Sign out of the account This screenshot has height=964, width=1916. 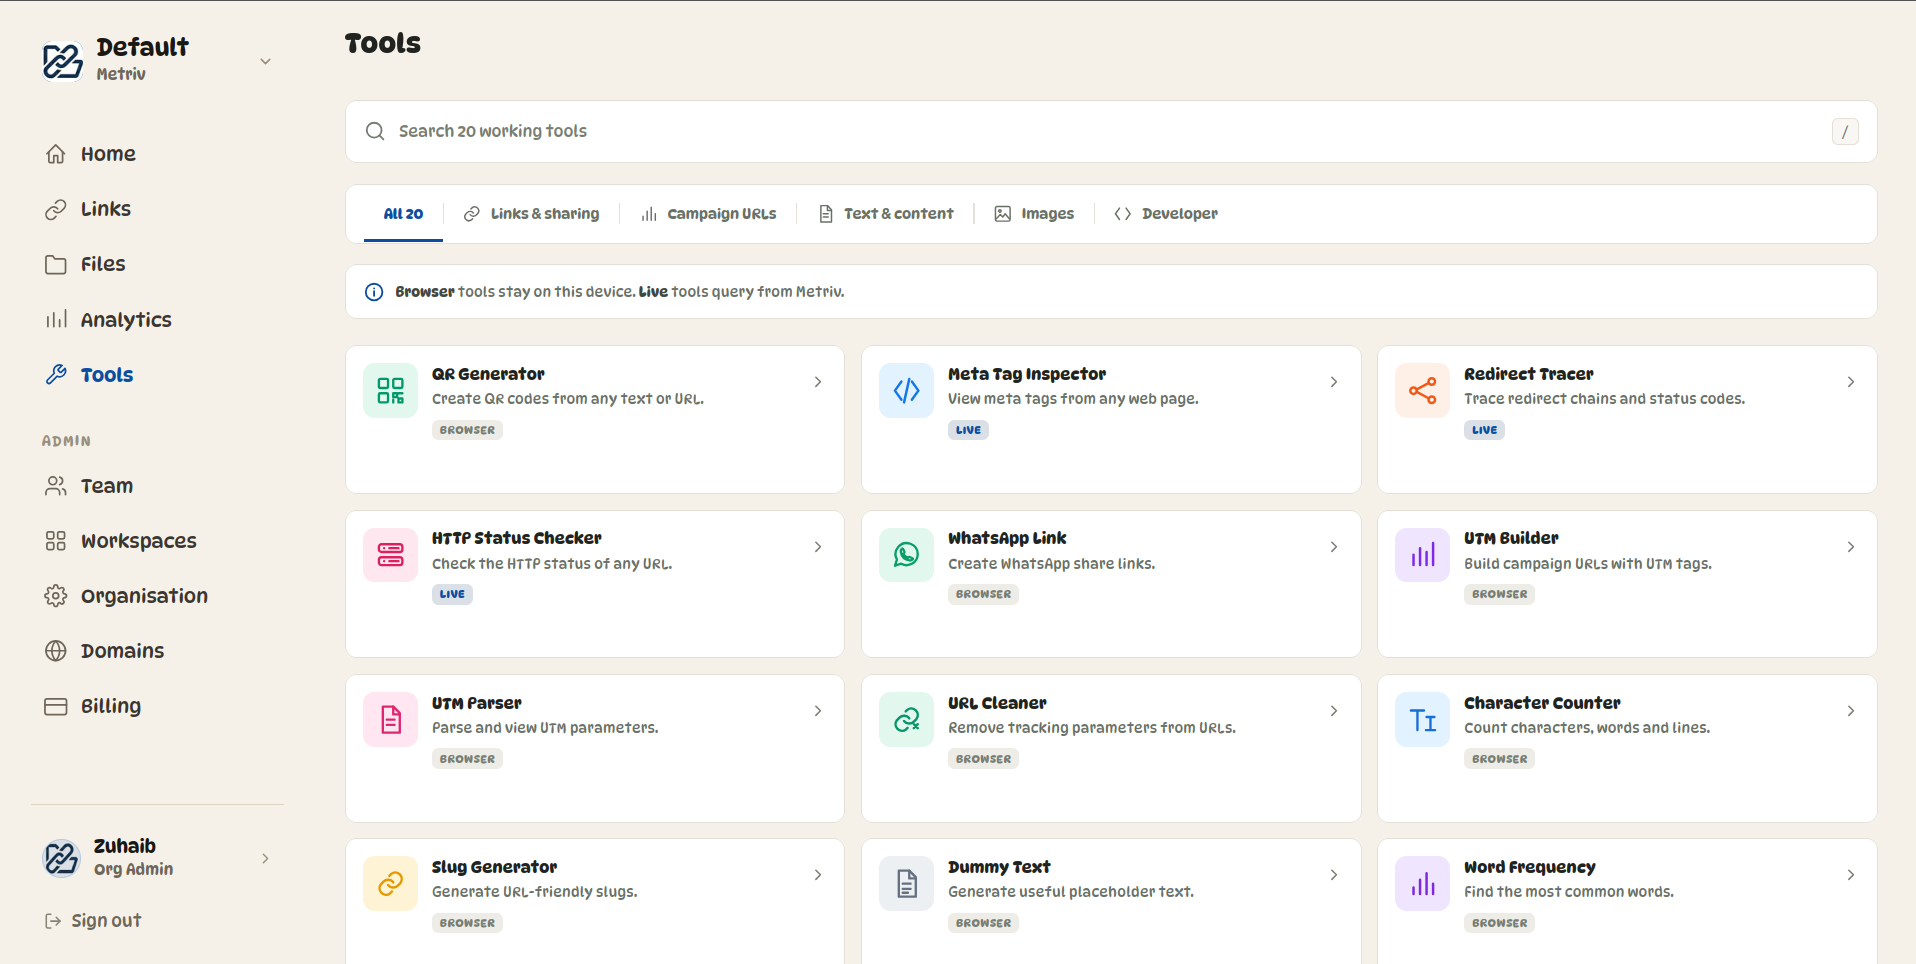93,921
